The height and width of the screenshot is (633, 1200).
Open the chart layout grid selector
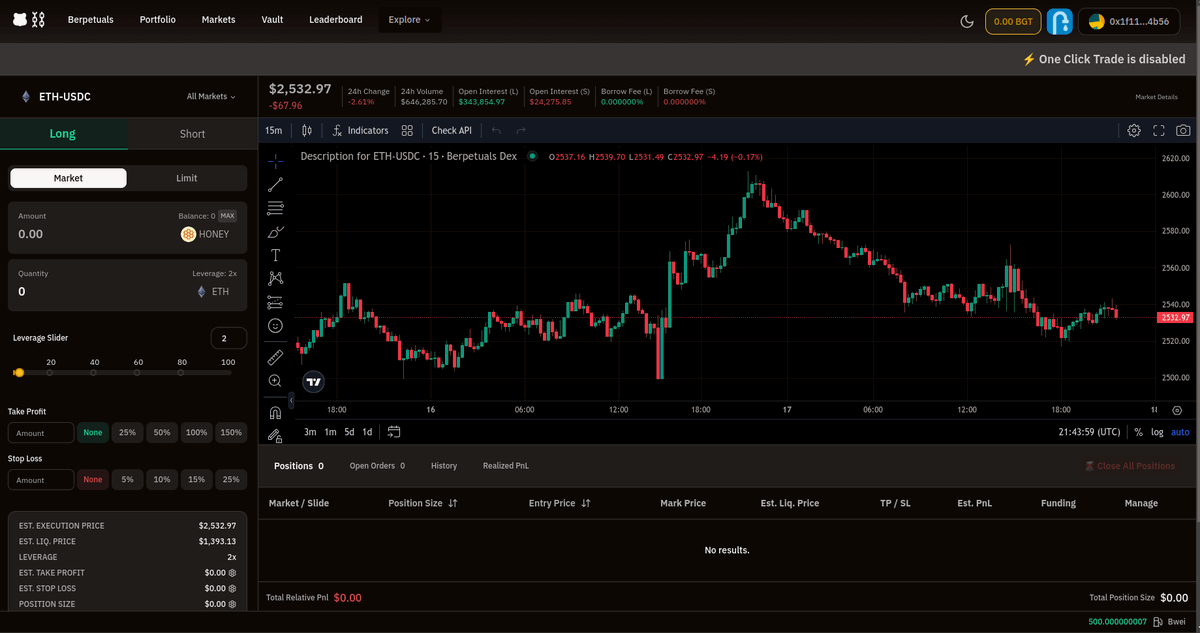tap(407, 130)
